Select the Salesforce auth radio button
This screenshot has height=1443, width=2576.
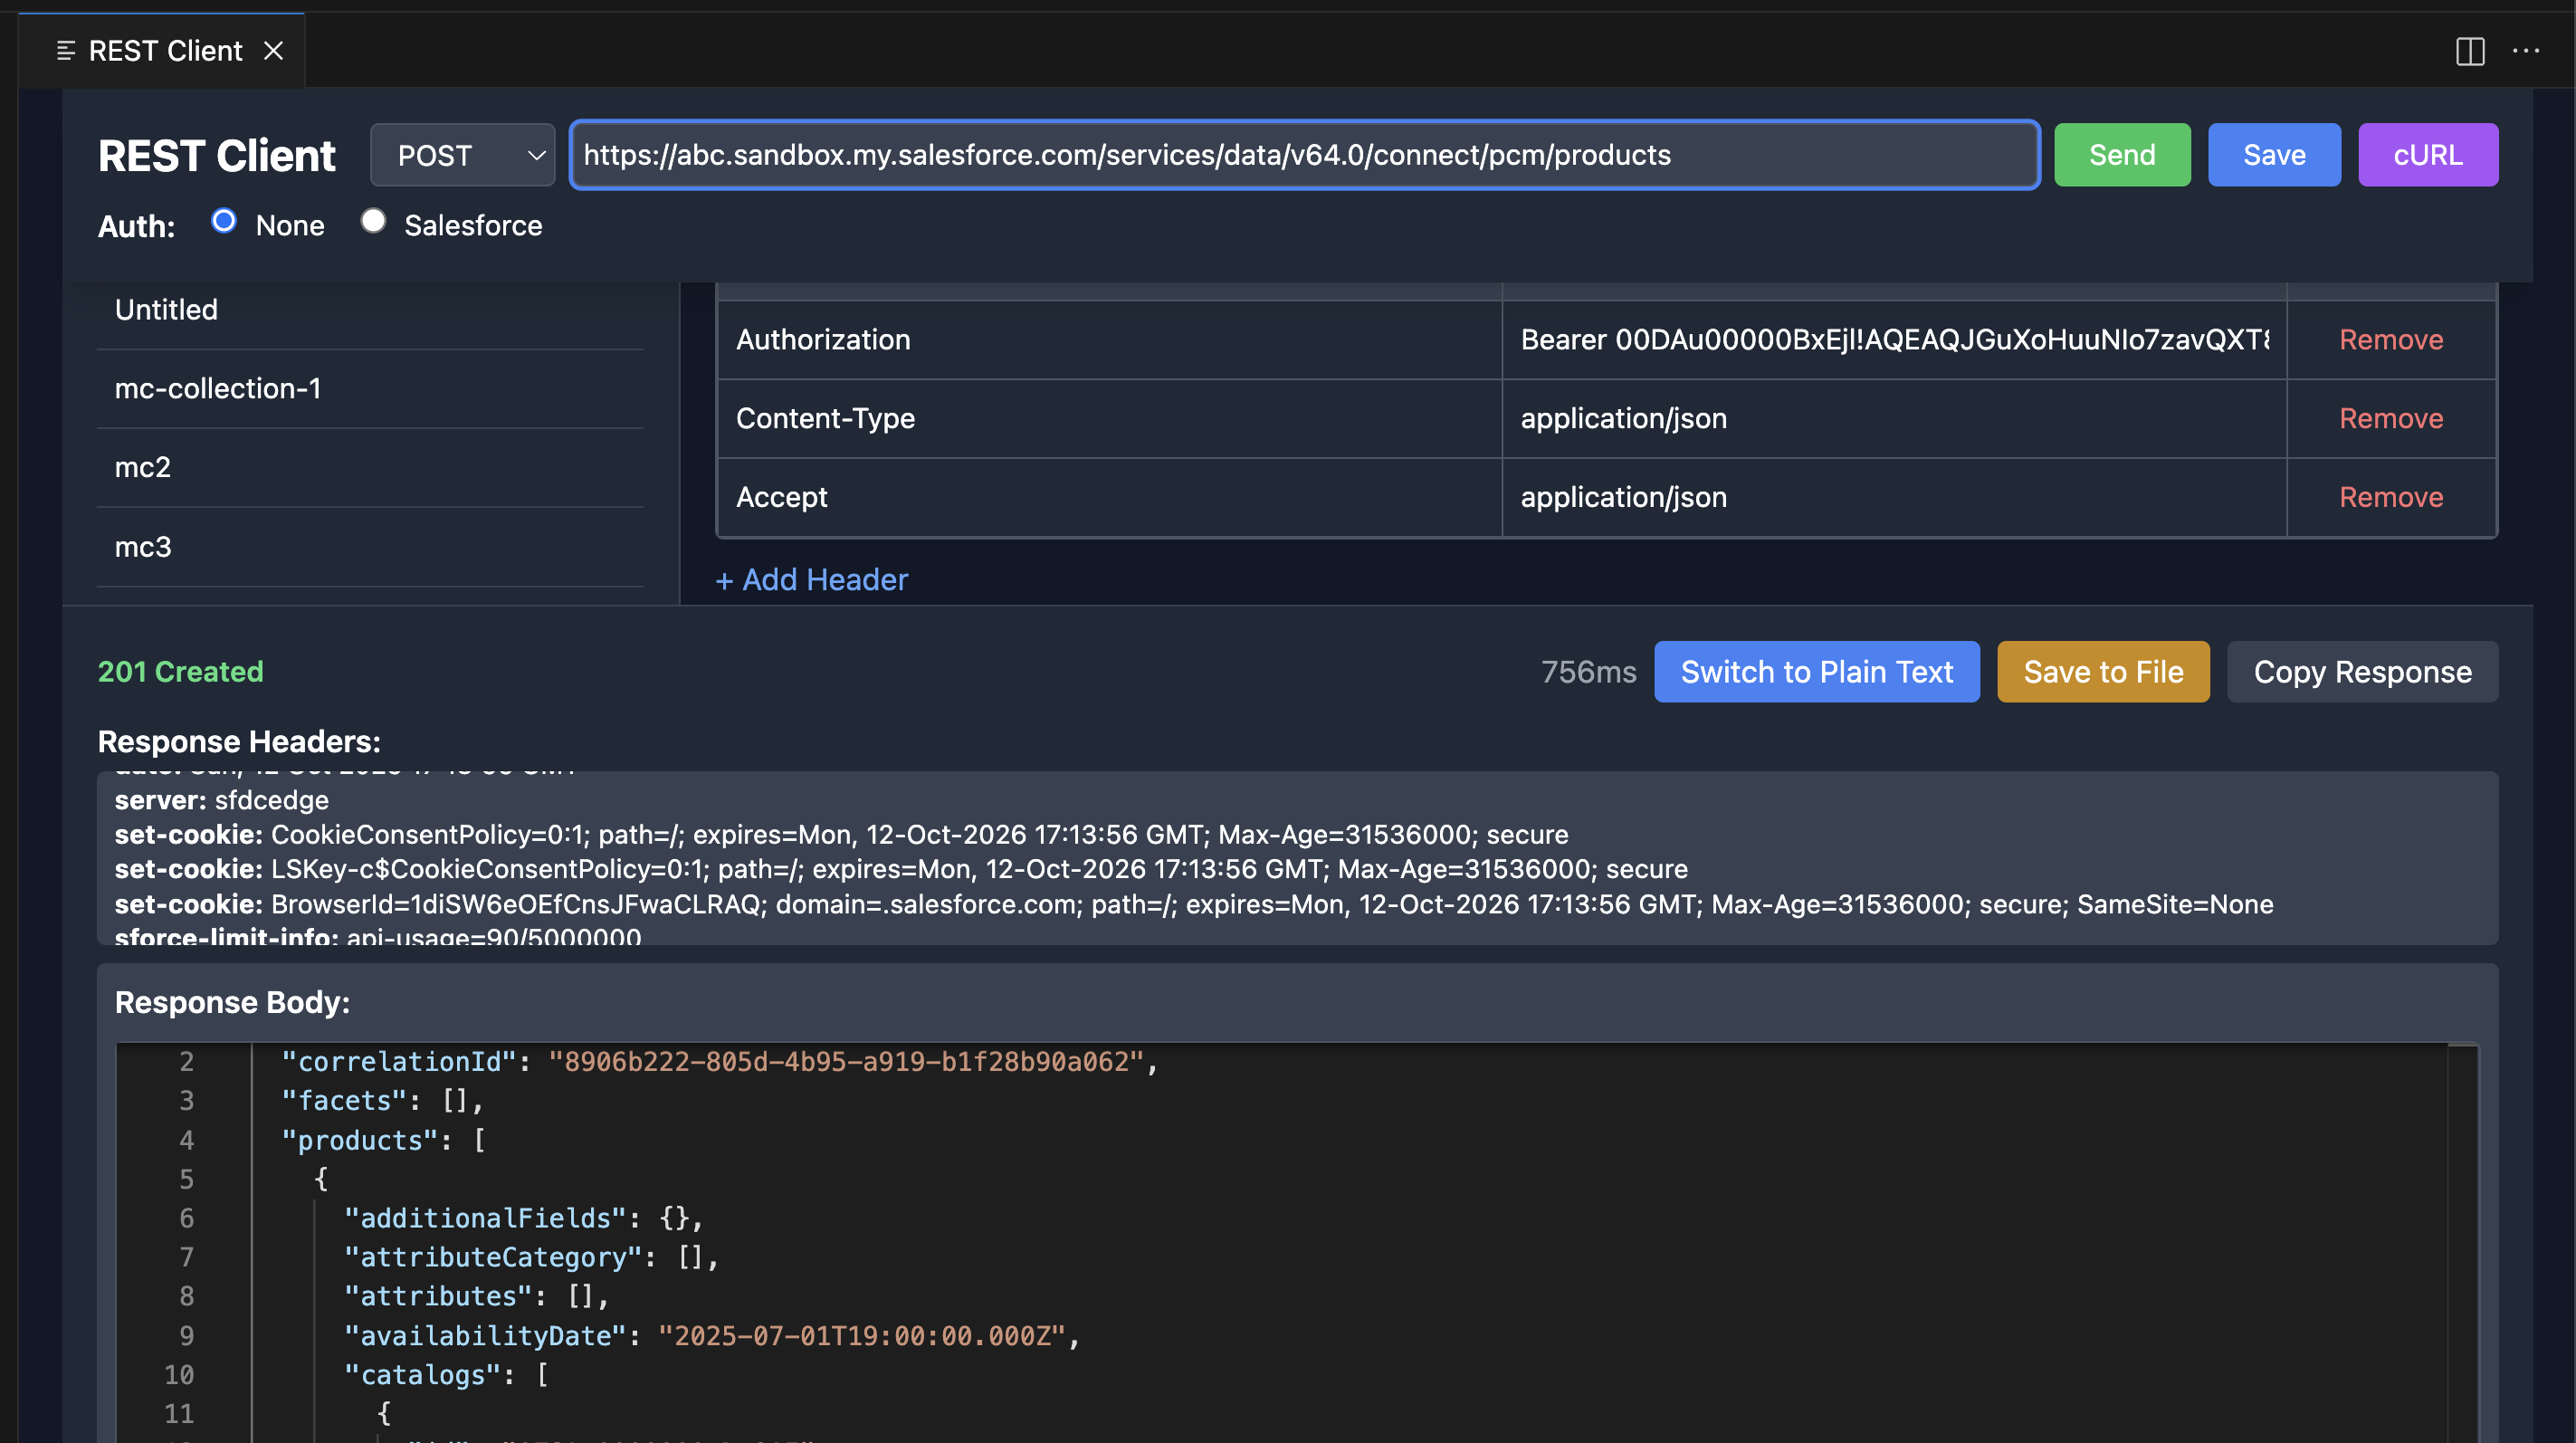click(373, 221)
